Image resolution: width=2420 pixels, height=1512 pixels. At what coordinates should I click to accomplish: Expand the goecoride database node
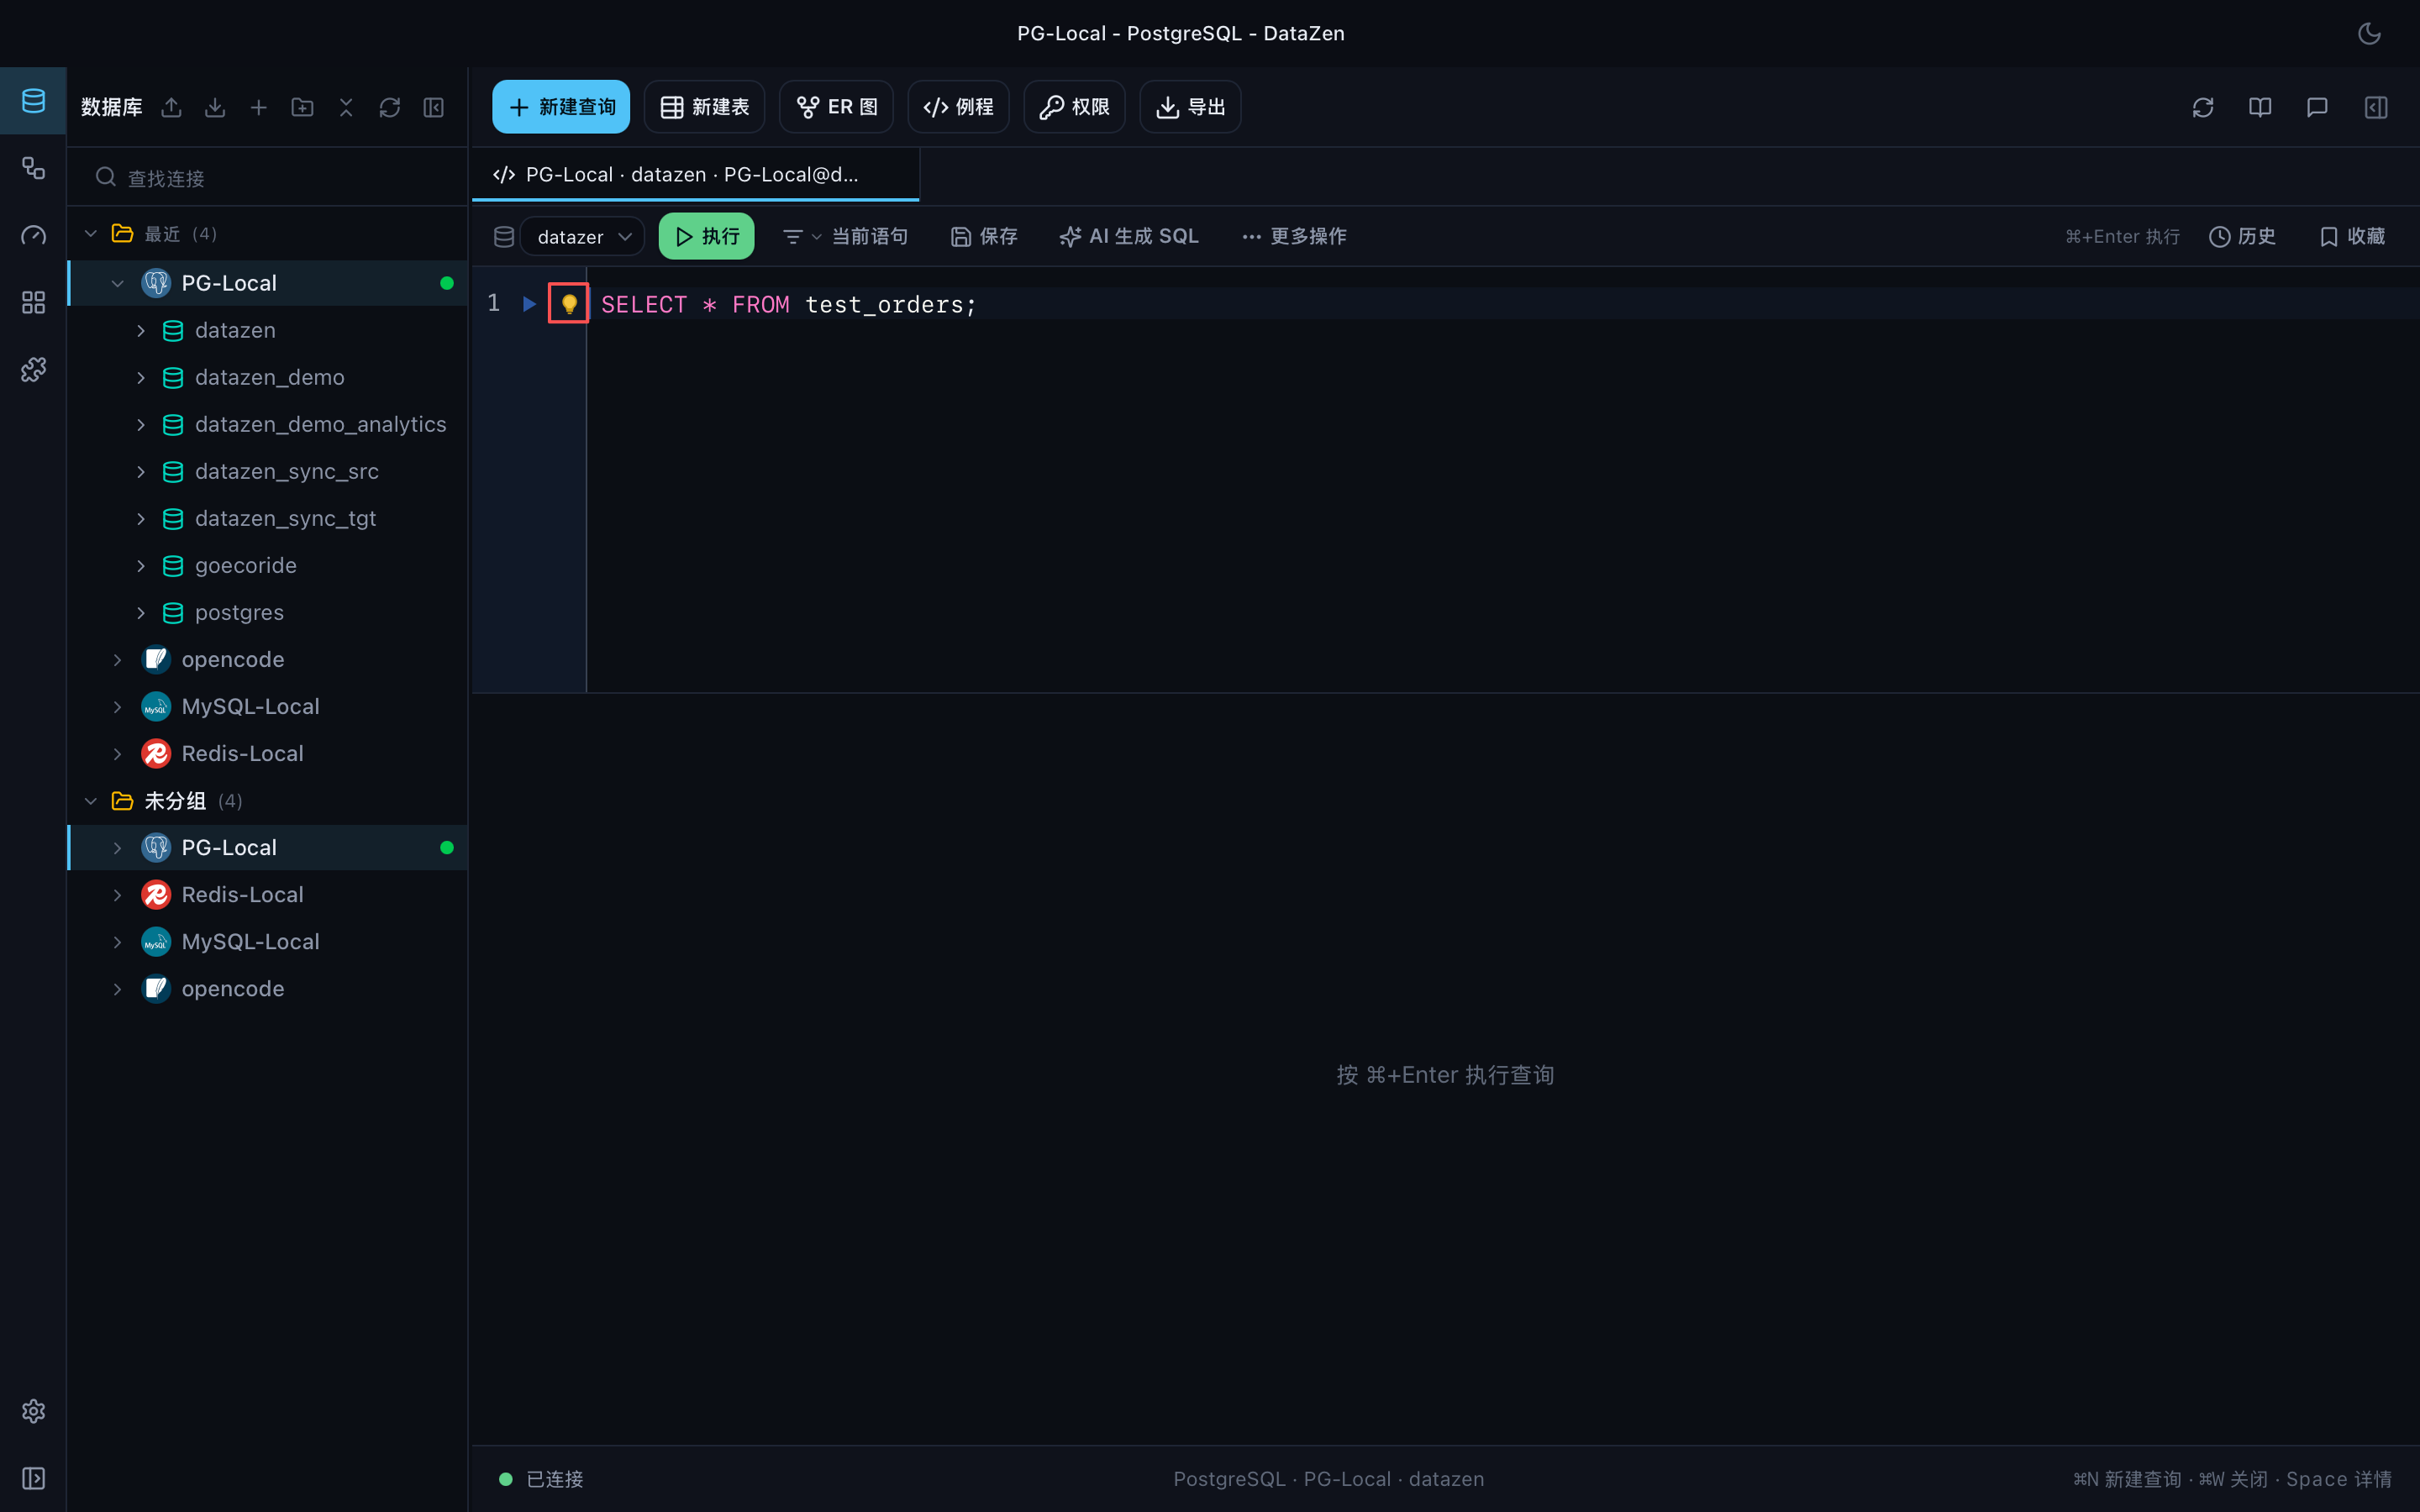pos(141,565)
